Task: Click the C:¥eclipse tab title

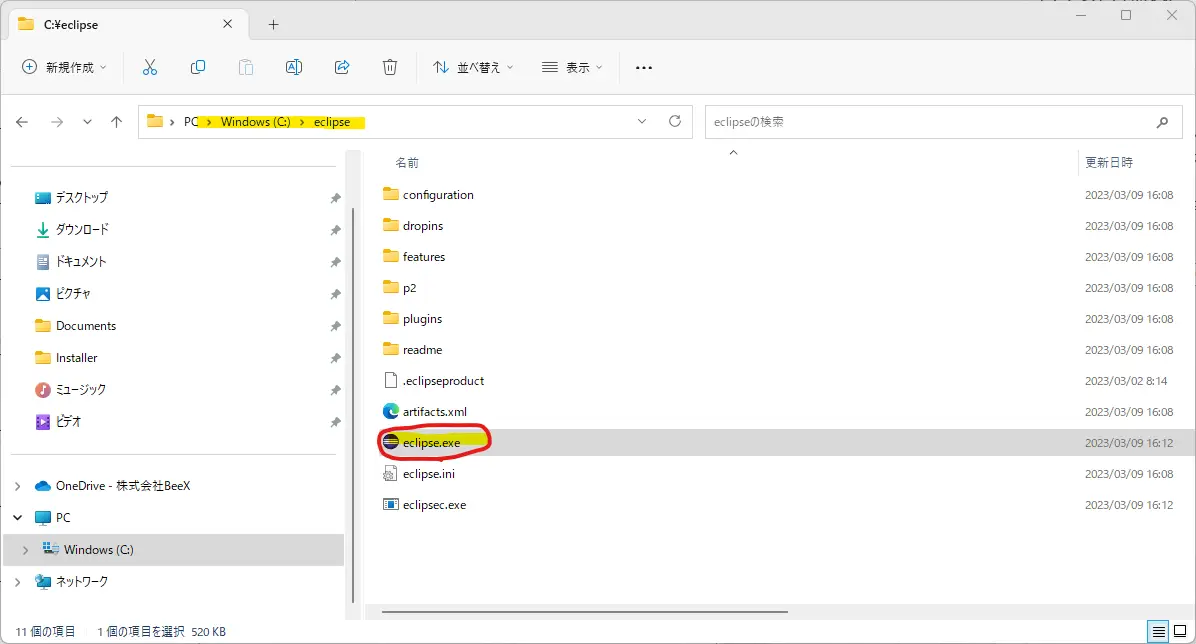Action: (x=71, y=24)
